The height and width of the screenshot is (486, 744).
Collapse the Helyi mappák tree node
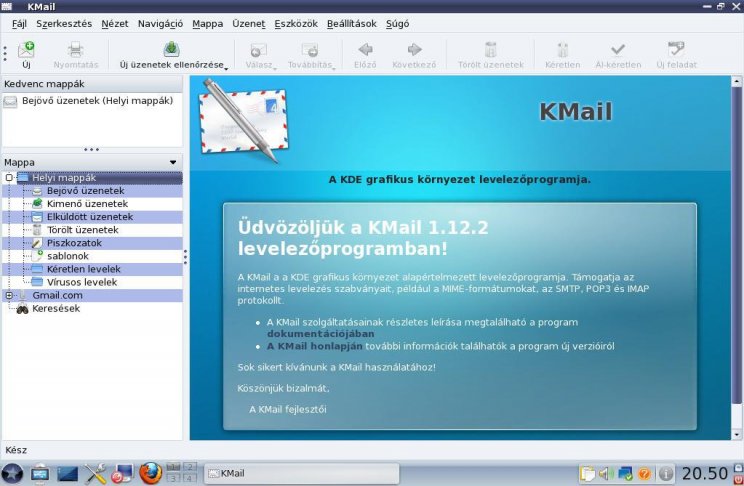(x=9, y=178)
